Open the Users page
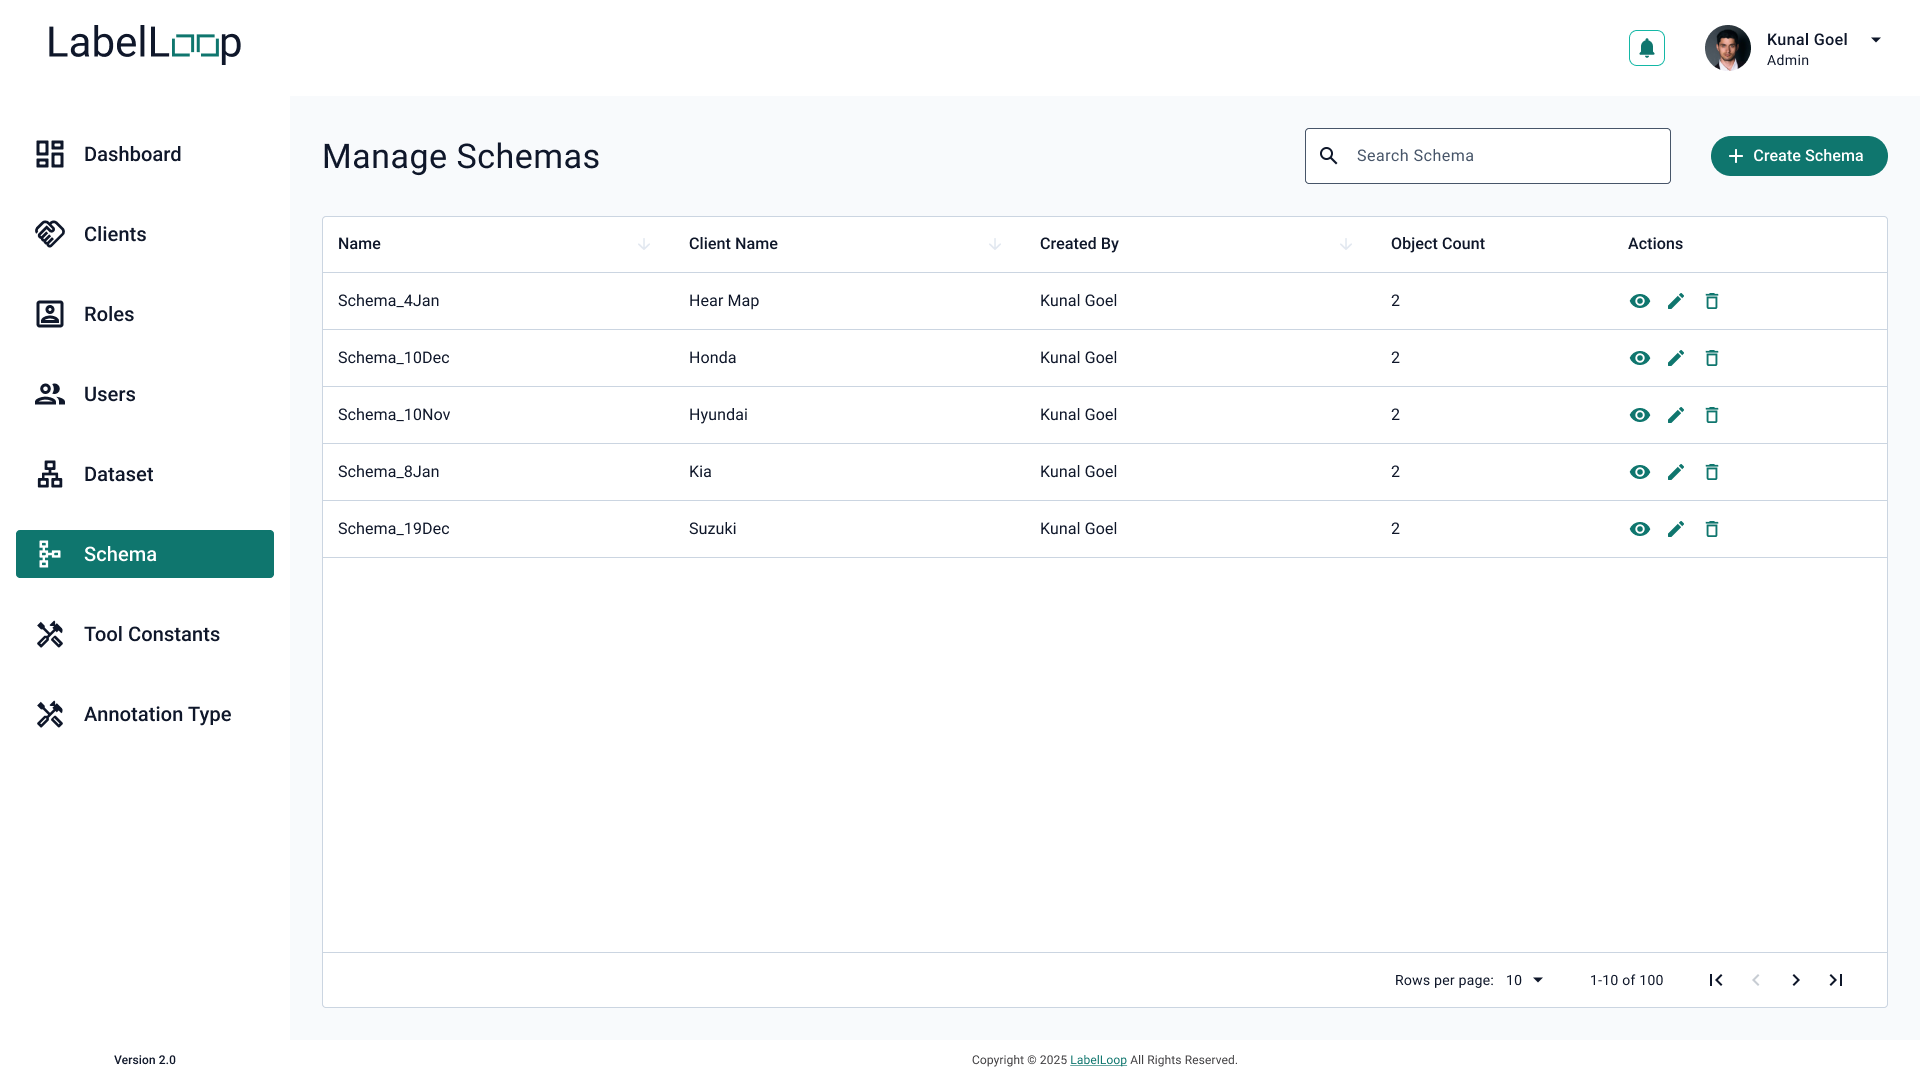1920x1080 pixels. [145, 394]
